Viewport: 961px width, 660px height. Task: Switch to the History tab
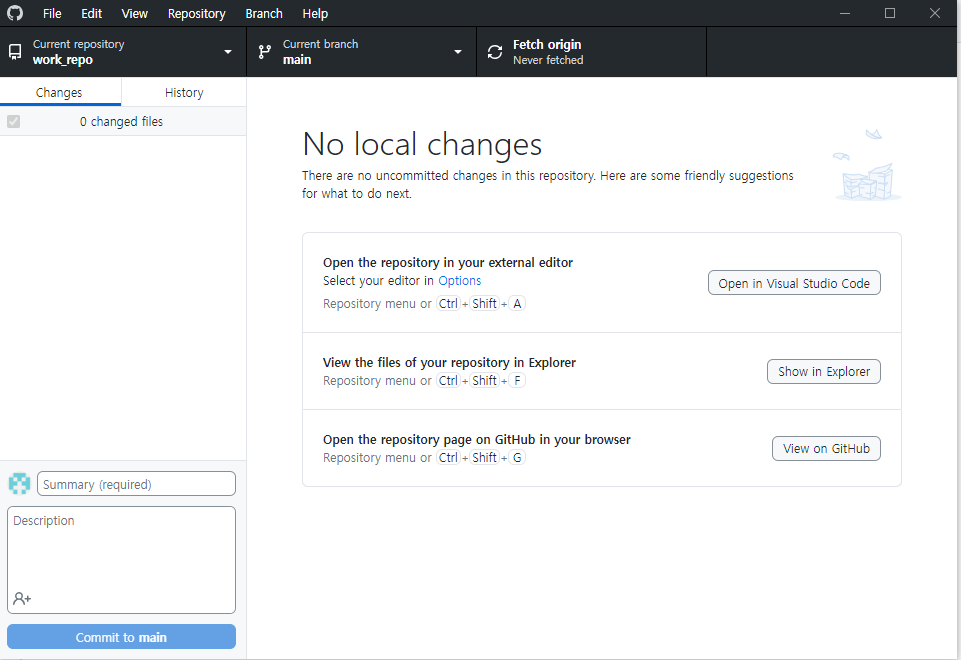point(184,93)
